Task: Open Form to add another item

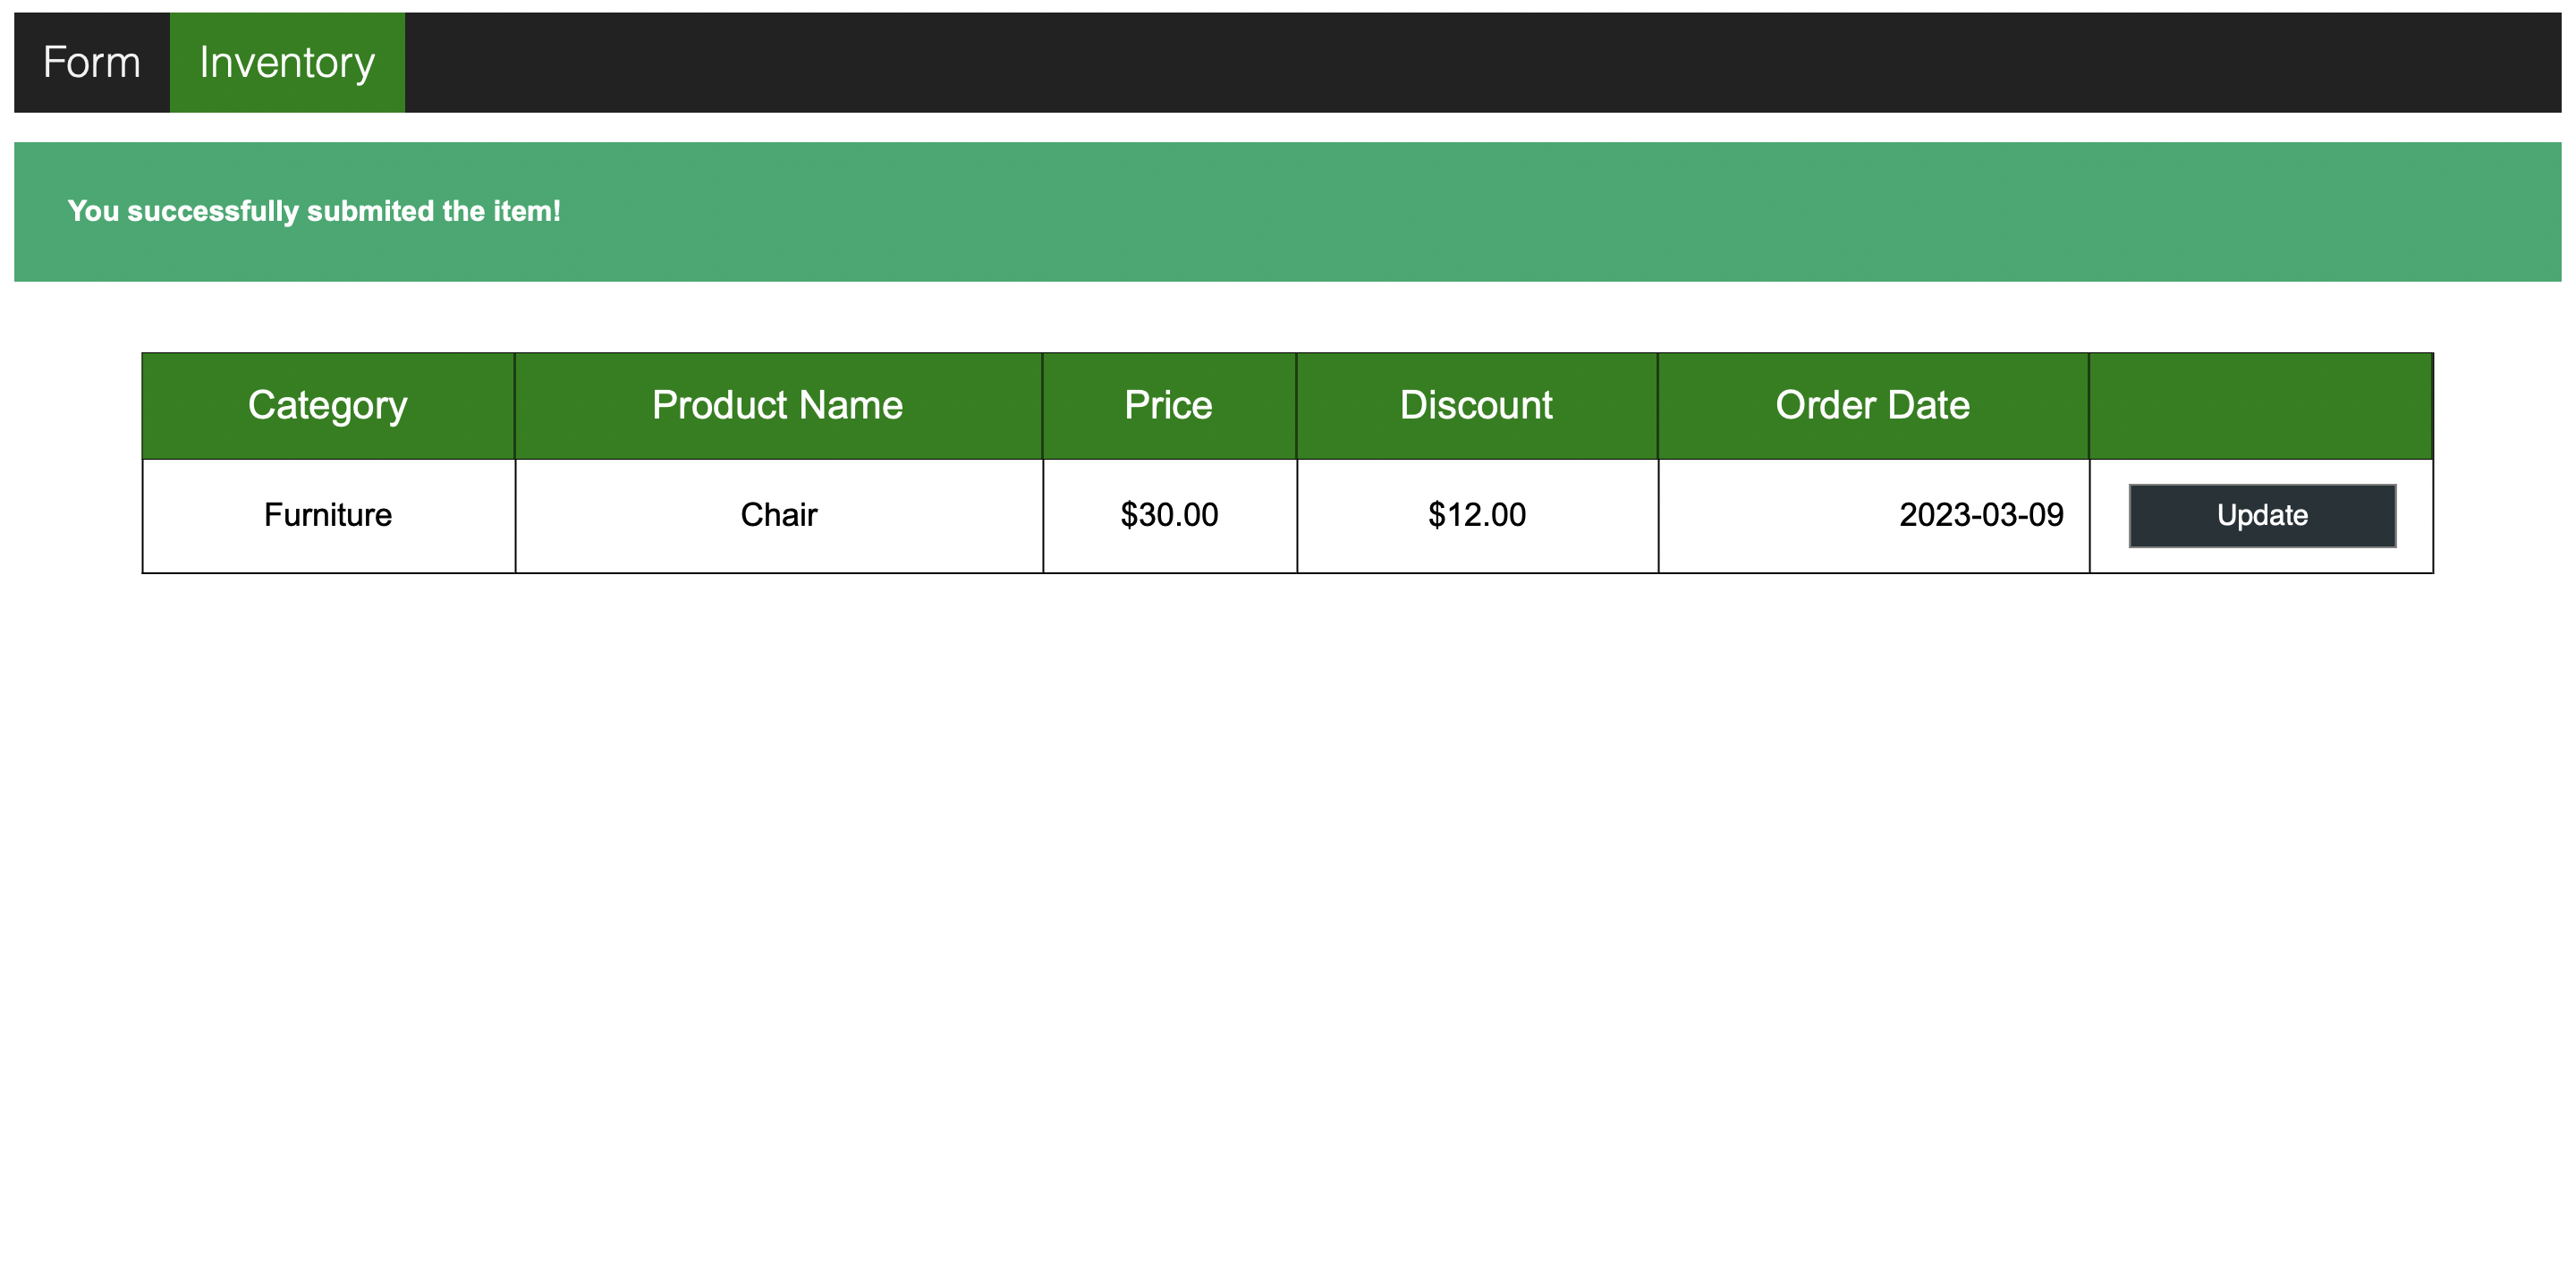Action: point(90,61)
